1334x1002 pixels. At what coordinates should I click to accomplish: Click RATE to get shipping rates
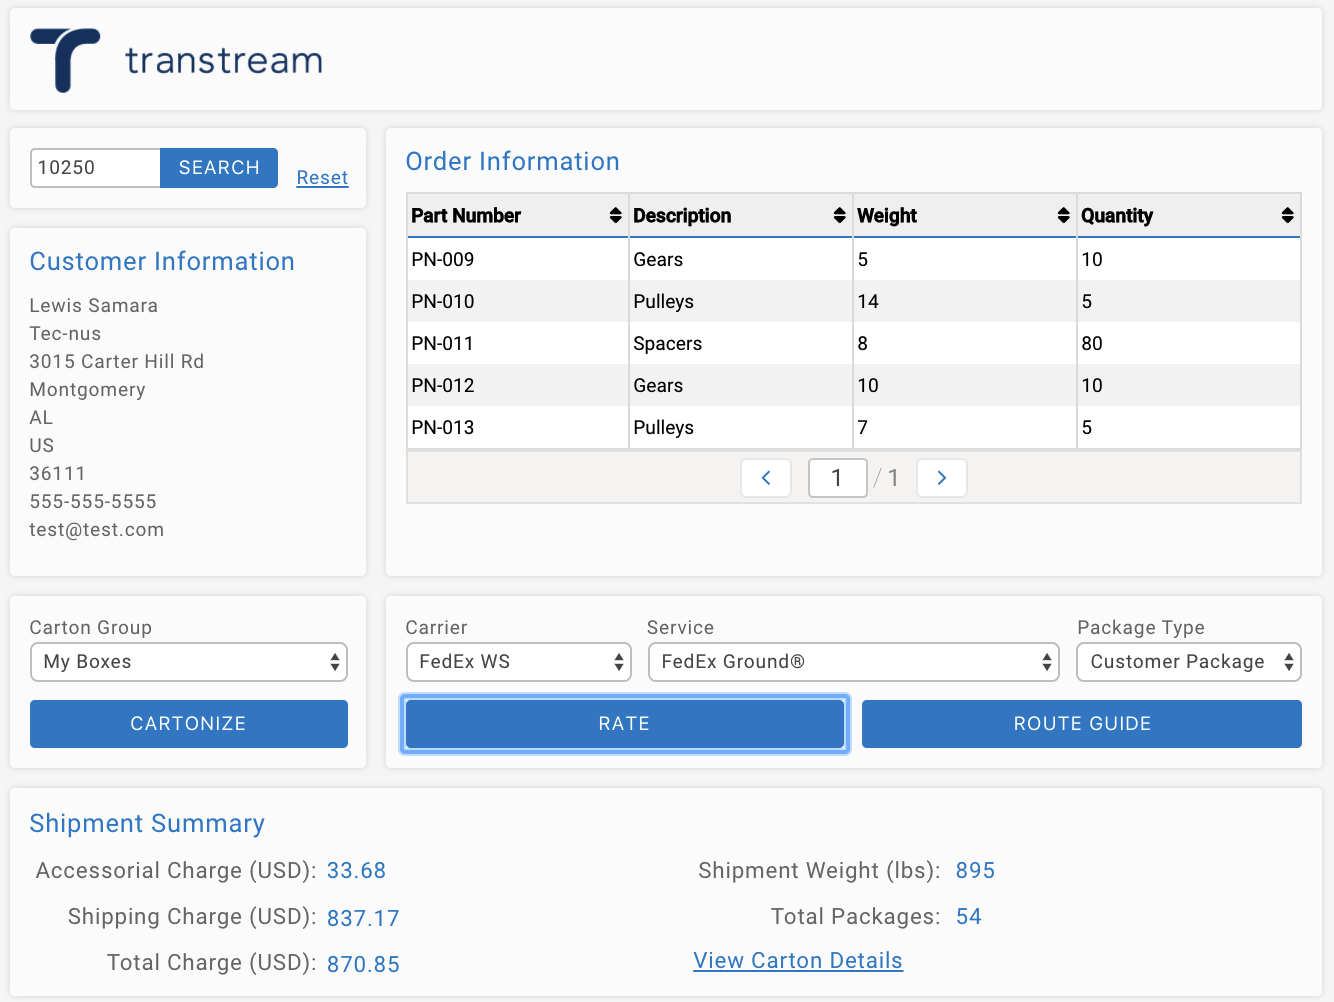pos(624,723)
